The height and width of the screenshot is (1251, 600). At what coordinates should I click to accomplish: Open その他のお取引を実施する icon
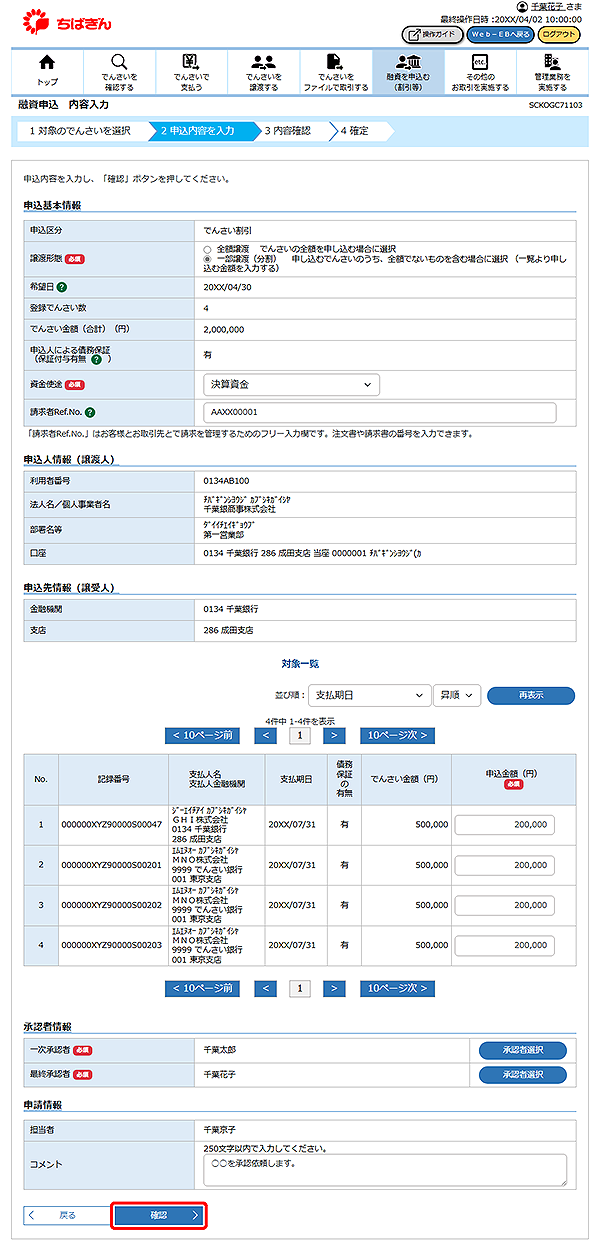(480, 64)
